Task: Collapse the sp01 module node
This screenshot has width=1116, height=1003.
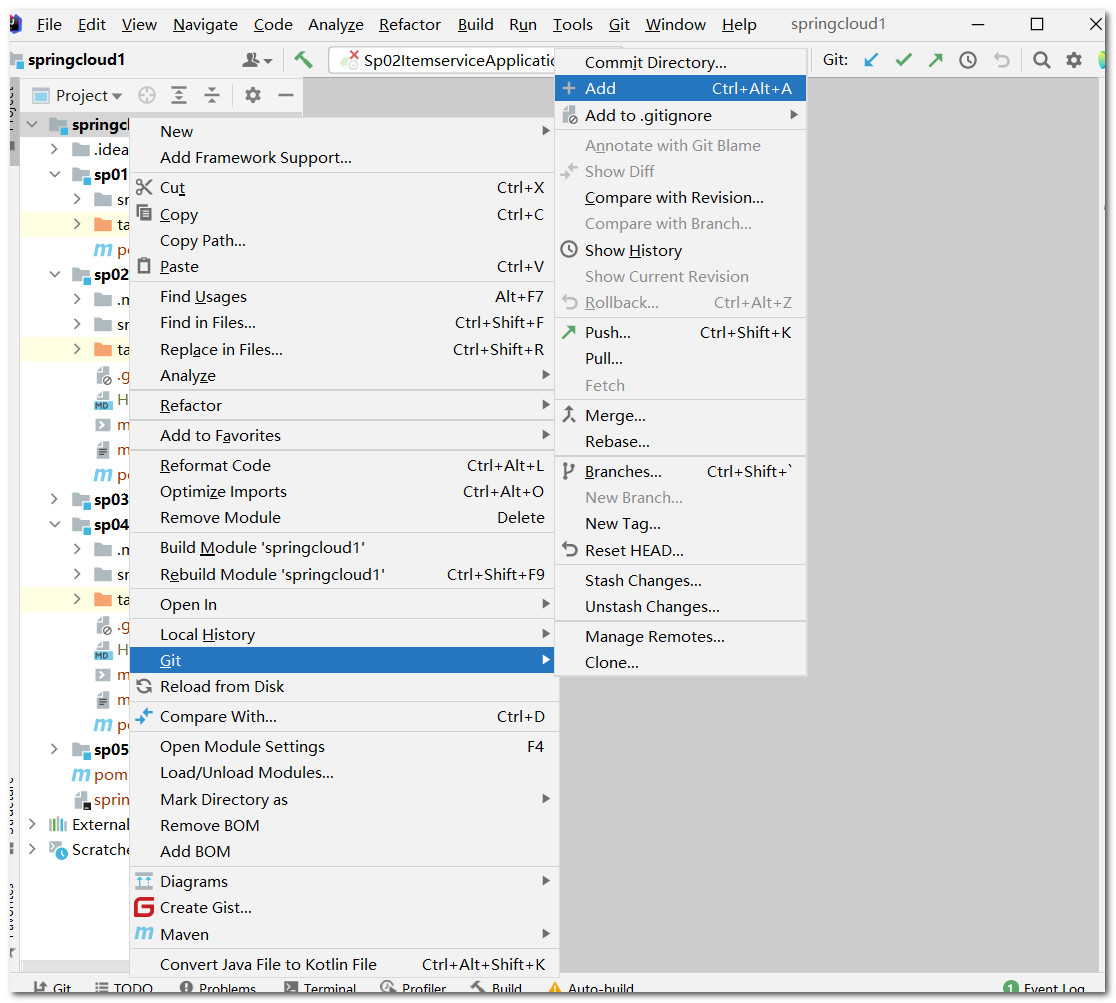Action: point(55,174)
